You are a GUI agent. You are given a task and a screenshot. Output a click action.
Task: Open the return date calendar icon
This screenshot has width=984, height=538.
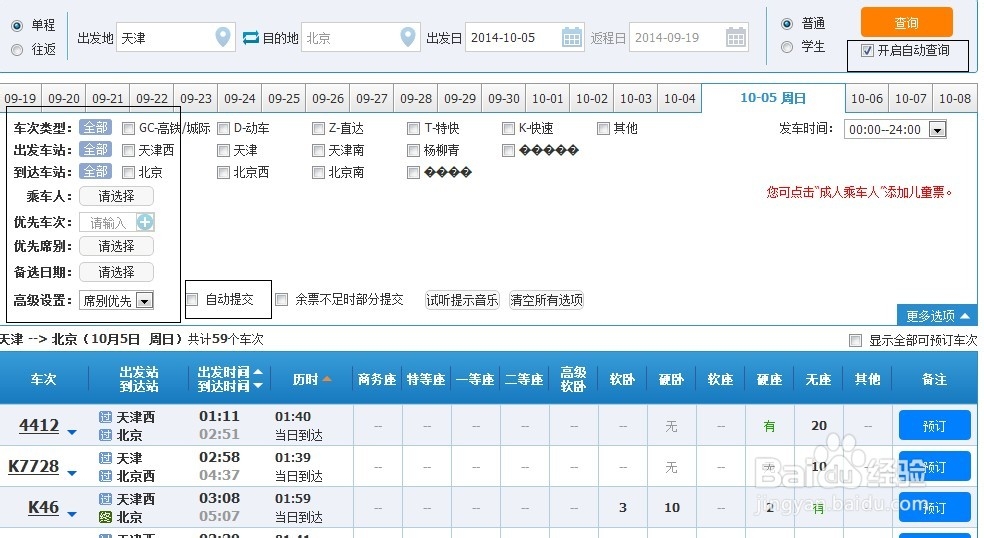tap(735, 37)
